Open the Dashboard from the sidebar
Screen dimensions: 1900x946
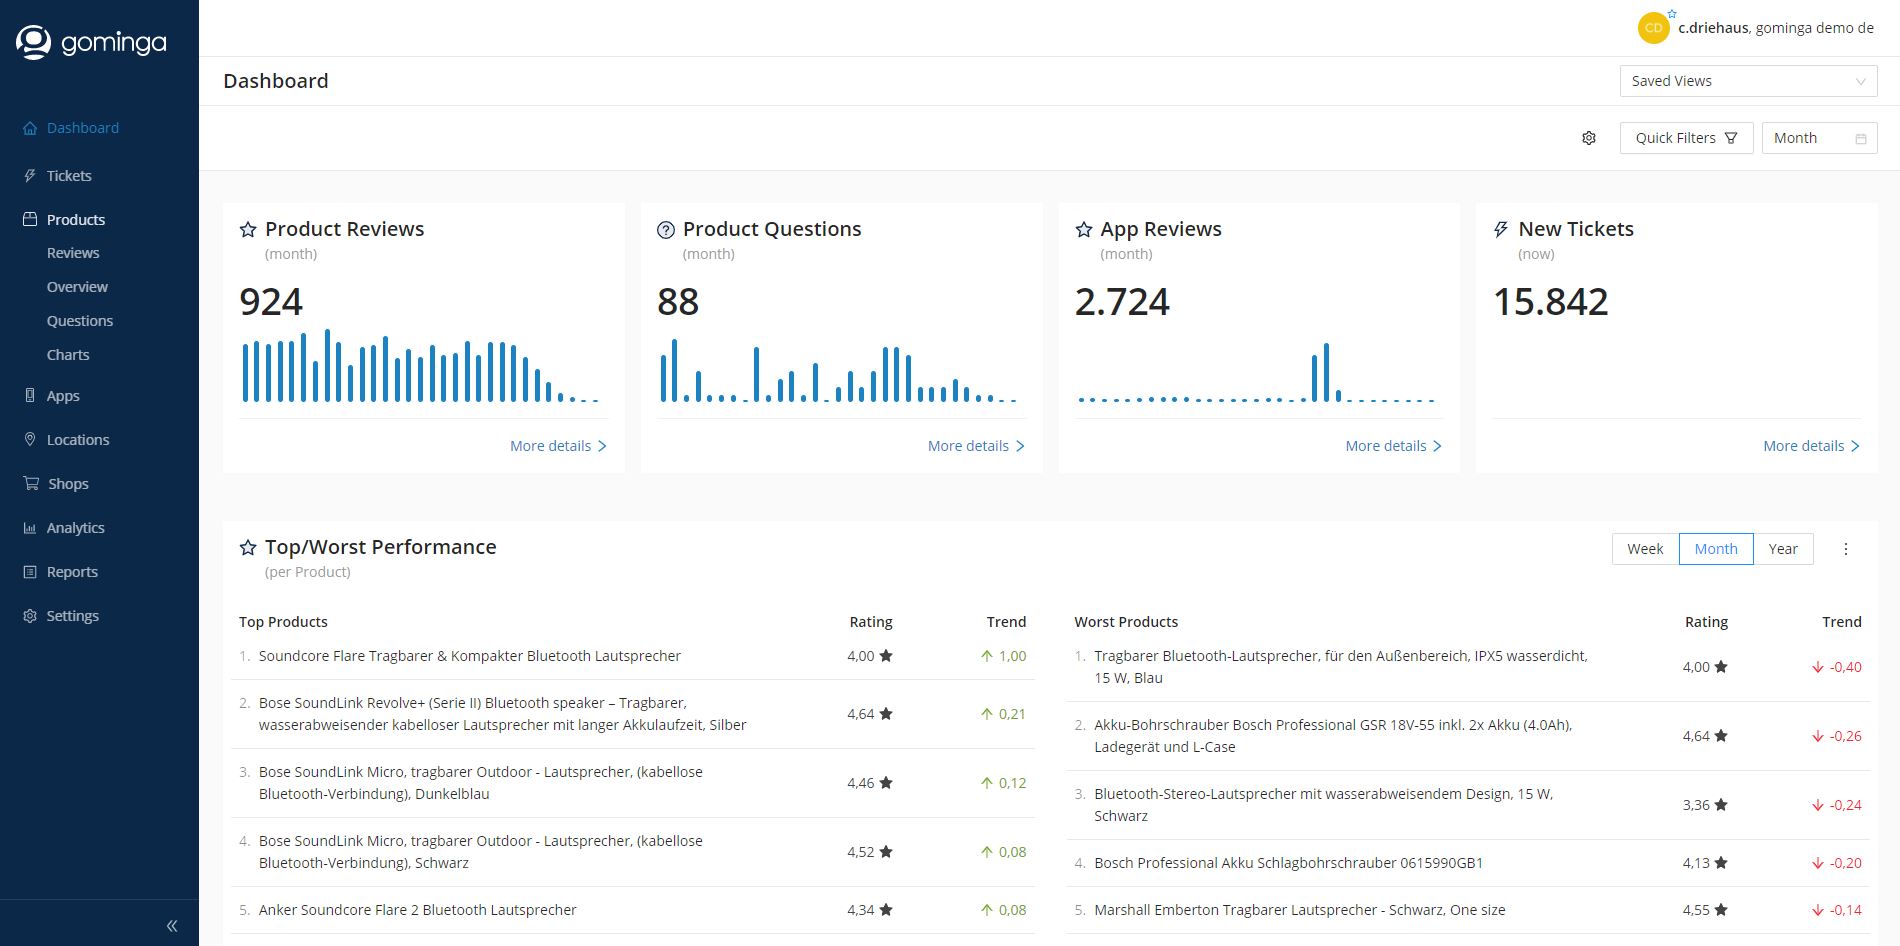coord(82,127)
